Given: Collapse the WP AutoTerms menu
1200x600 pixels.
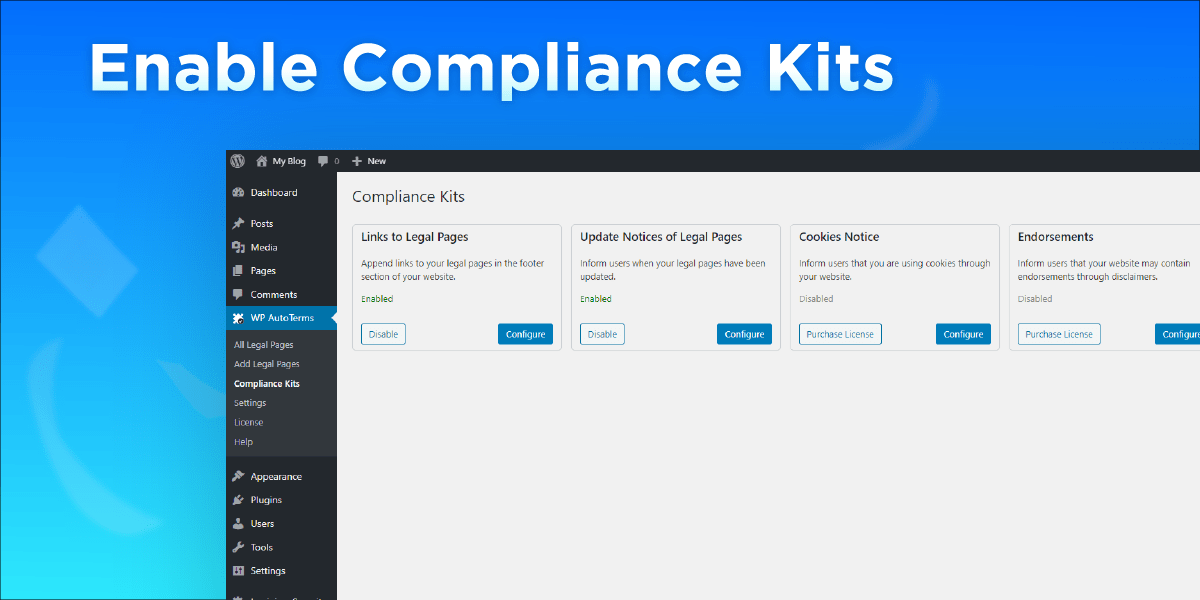Looking at the screenshot, I should tap(281, 318).
